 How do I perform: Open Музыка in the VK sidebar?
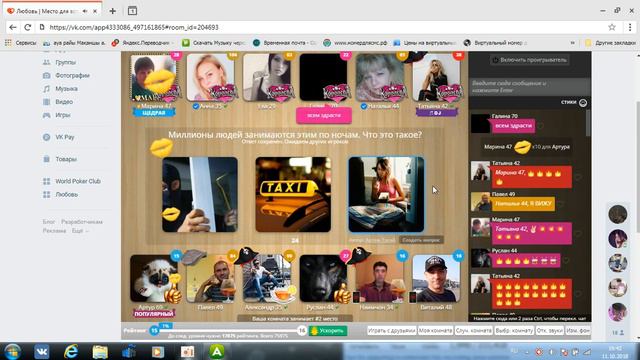coord(66,89)
